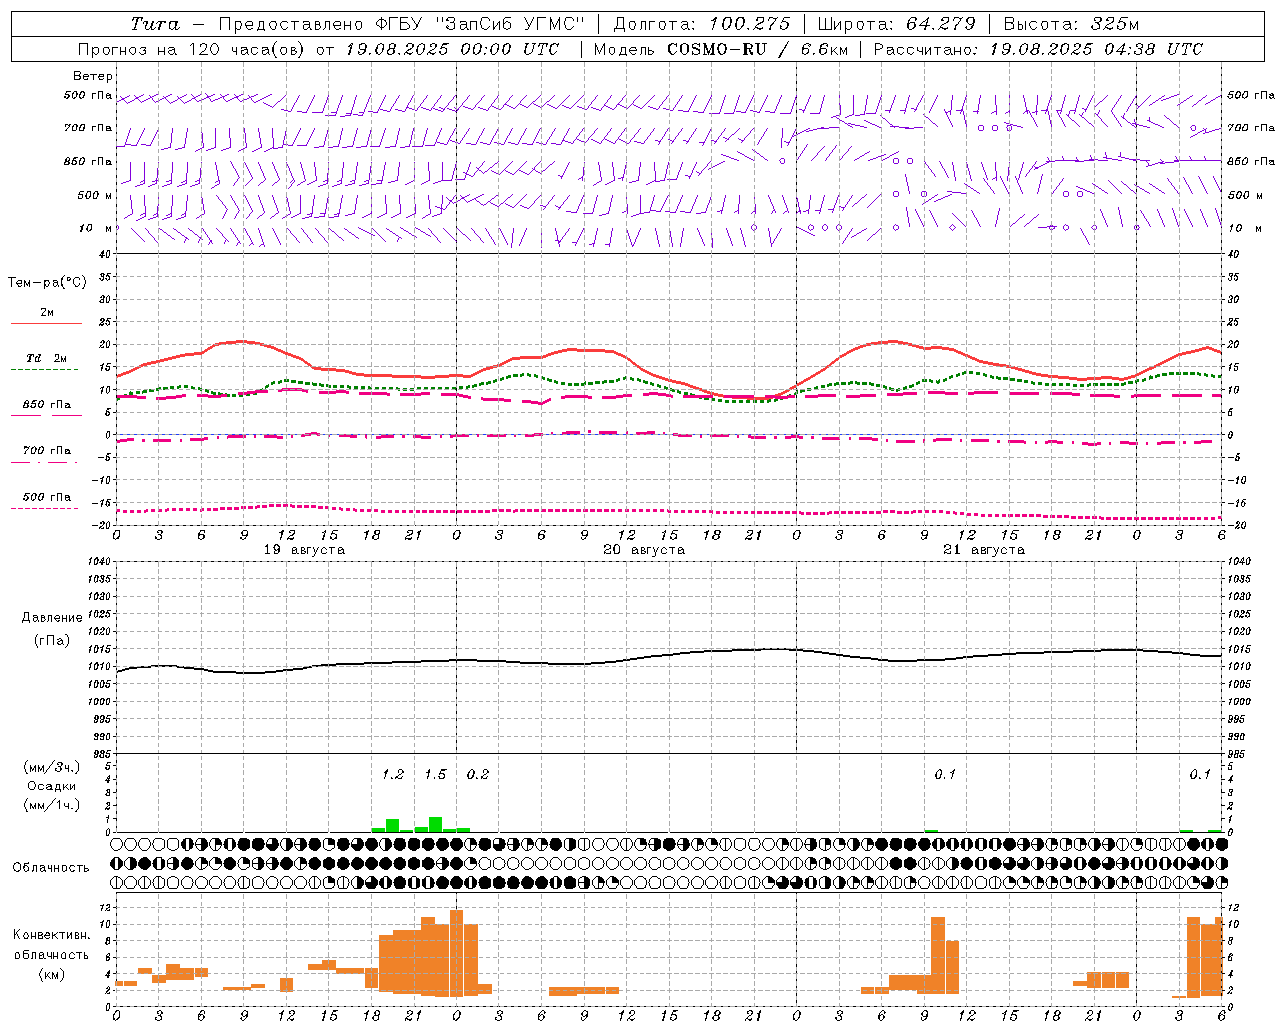The height and width of the screenshot is (1024, 1280).
Task: Click the '10 м' wind level label on left
Action: (x=96, y=228)
